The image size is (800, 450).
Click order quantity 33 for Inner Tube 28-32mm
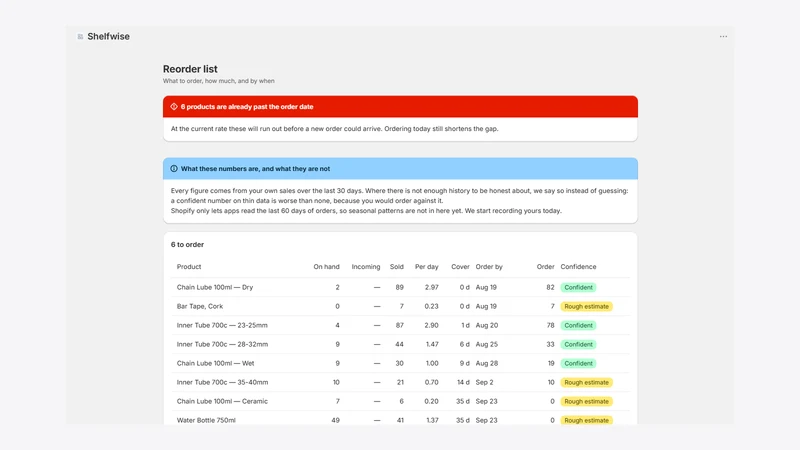[x=550, y=344]
